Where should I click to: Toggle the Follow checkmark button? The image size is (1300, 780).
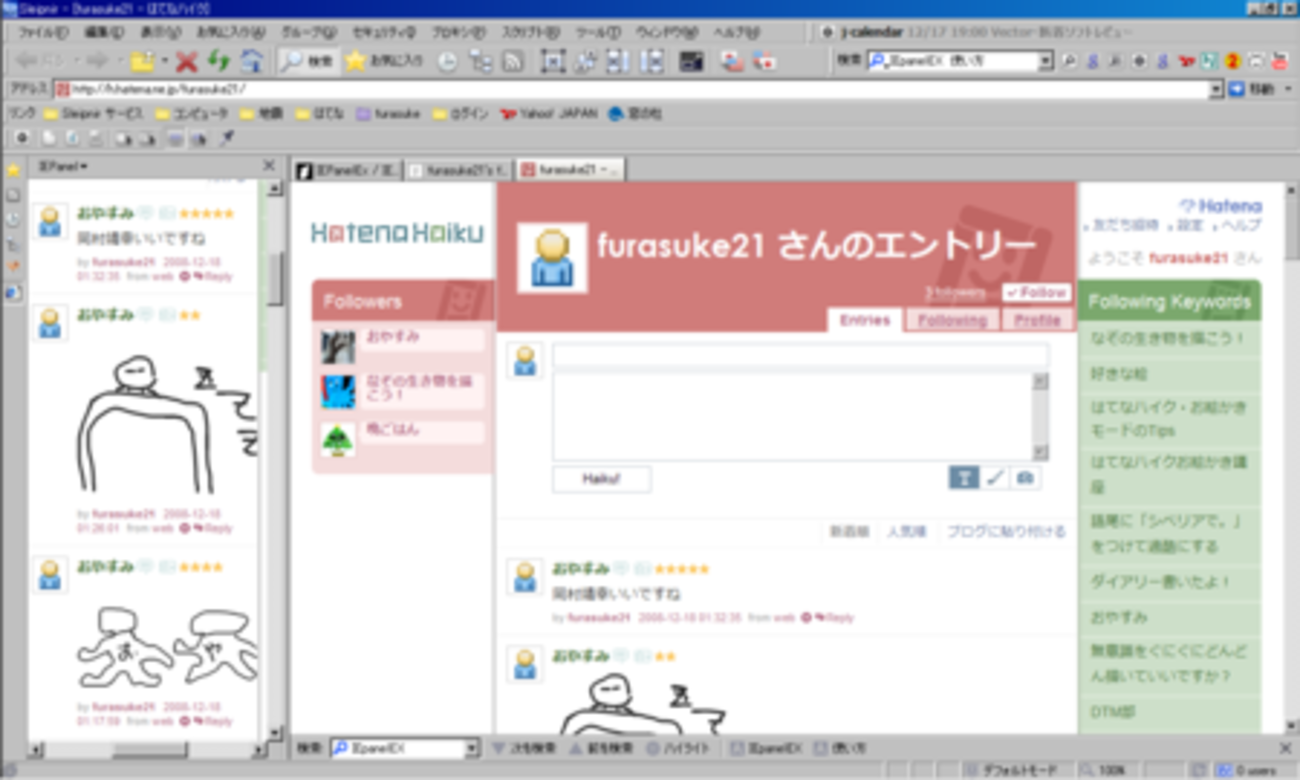(1036, 293)
